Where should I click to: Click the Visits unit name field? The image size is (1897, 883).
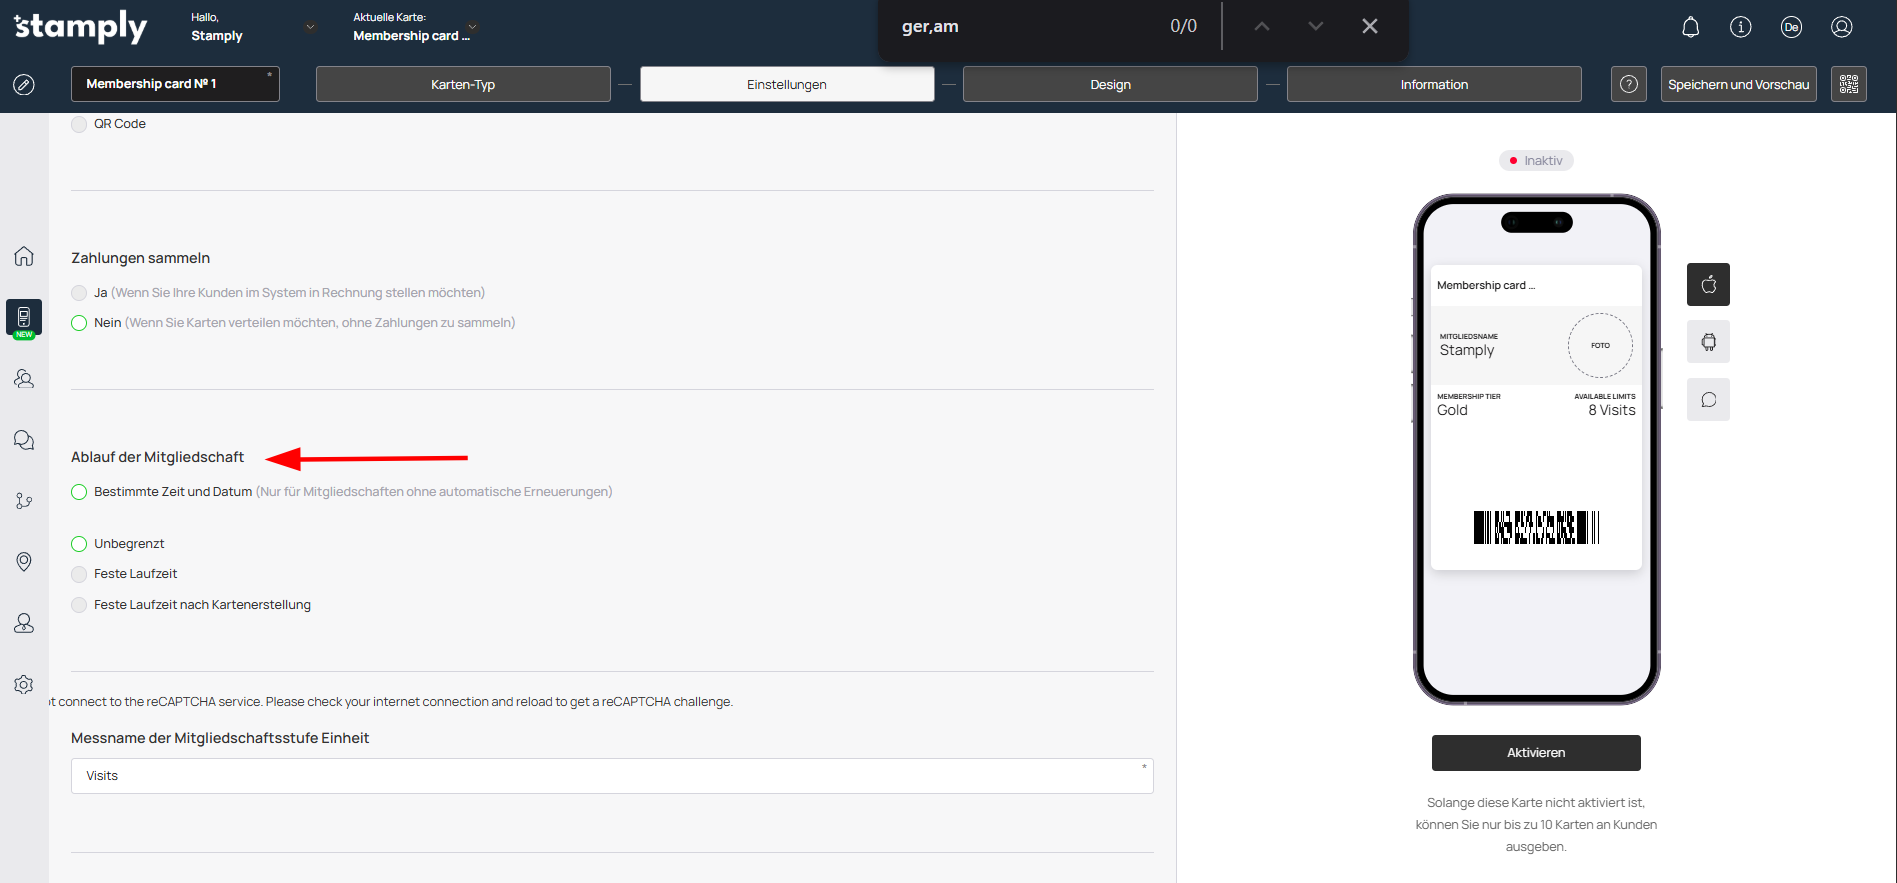coord(611,776)
